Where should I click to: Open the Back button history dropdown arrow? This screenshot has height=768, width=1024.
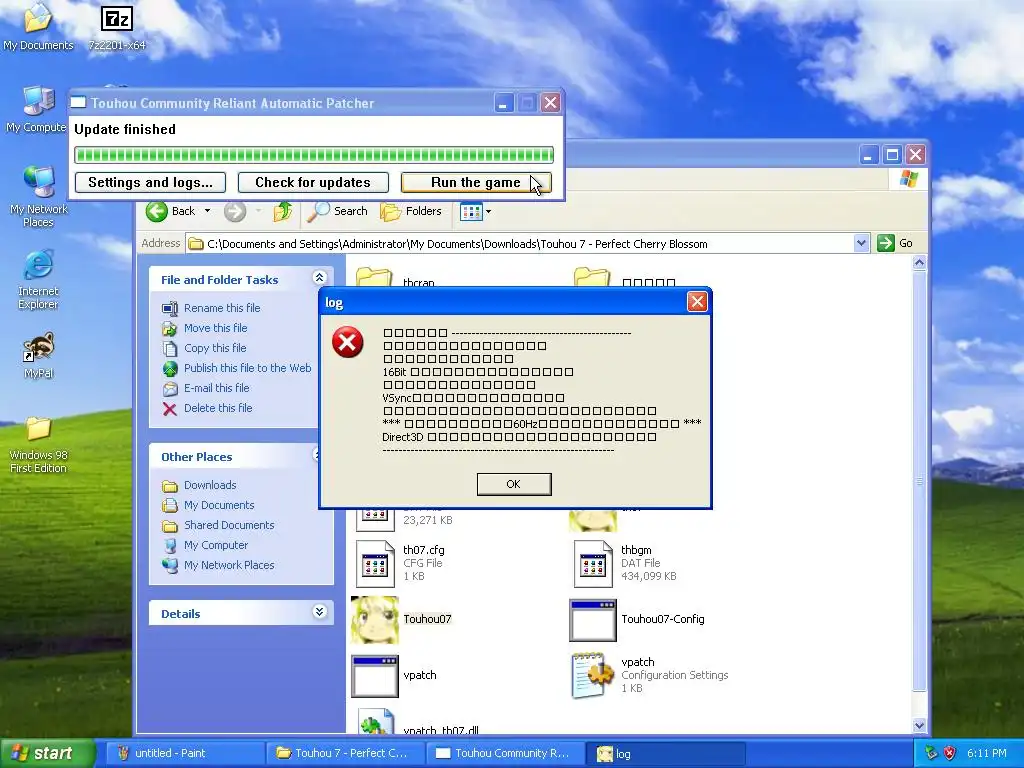(x=208, y=211)
